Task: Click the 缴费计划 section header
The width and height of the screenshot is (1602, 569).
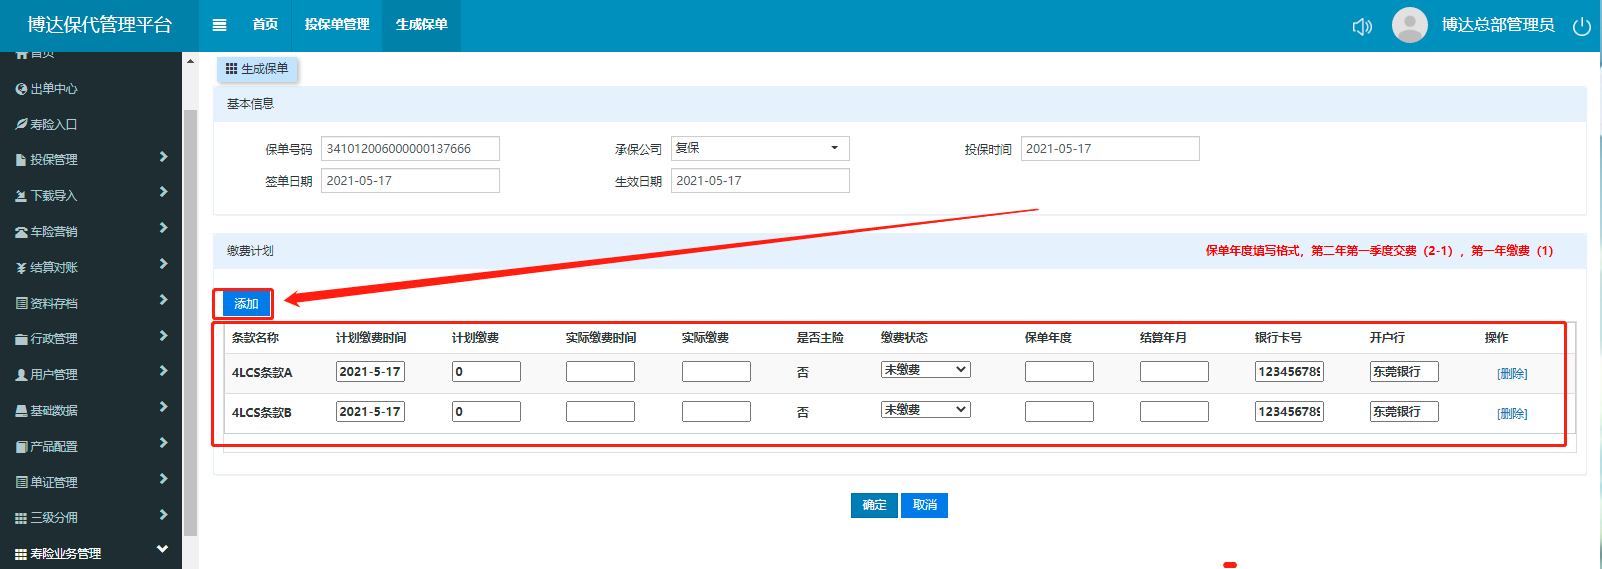Action: pos(899,251)
